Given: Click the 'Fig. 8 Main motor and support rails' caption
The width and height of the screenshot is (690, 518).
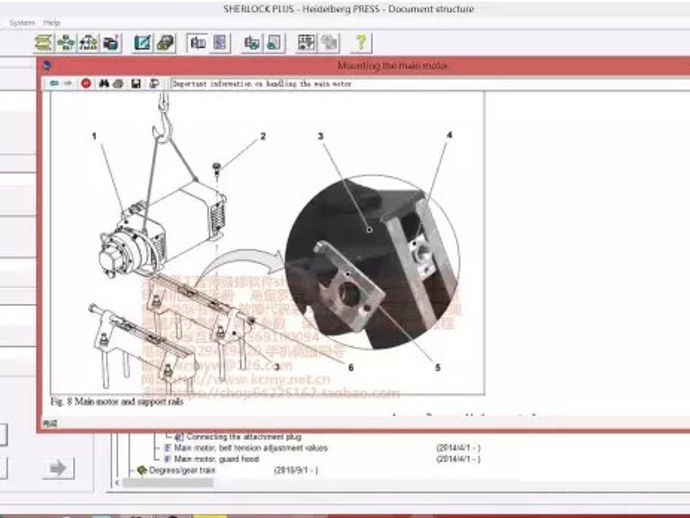Looking at the screenshot, I should tap(117, 402).
